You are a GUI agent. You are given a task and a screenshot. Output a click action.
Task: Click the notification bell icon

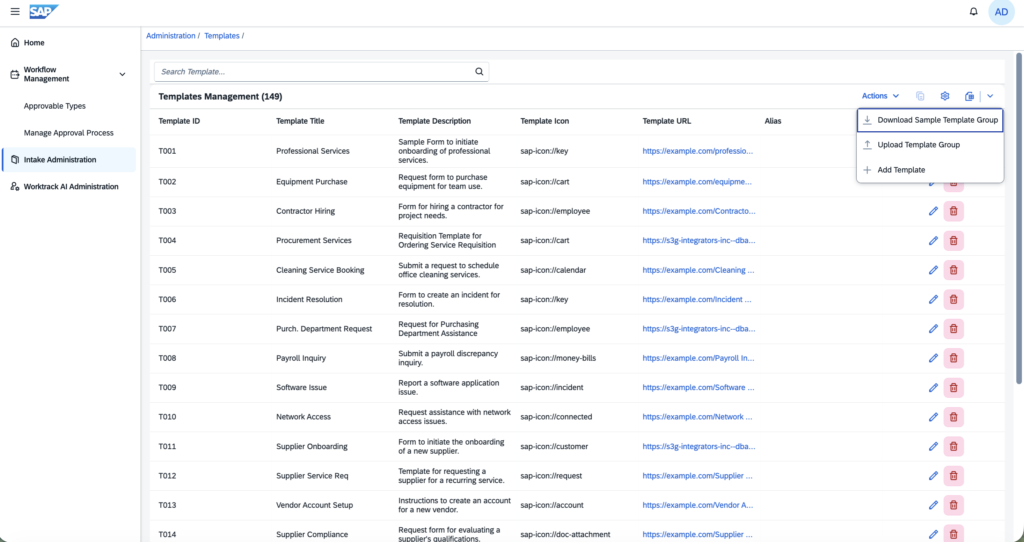(973, 12)
